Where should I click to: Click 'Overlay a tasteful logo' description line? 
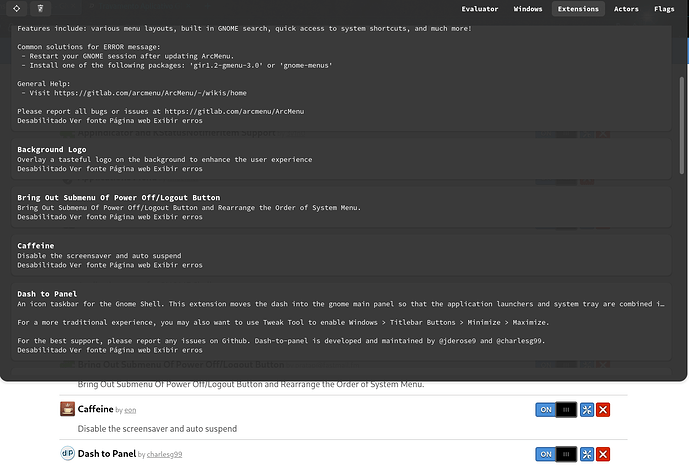coord(165,160)
